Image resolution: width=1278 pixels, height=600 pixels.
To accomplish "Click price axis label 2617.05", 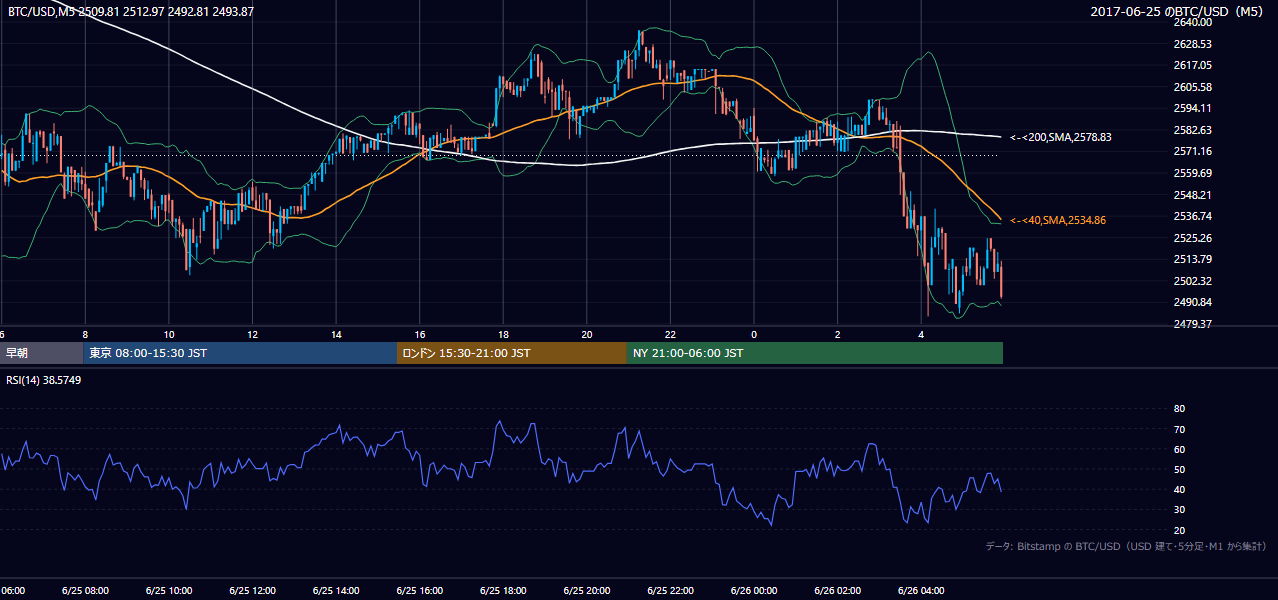I will [x=1192, y=65].
